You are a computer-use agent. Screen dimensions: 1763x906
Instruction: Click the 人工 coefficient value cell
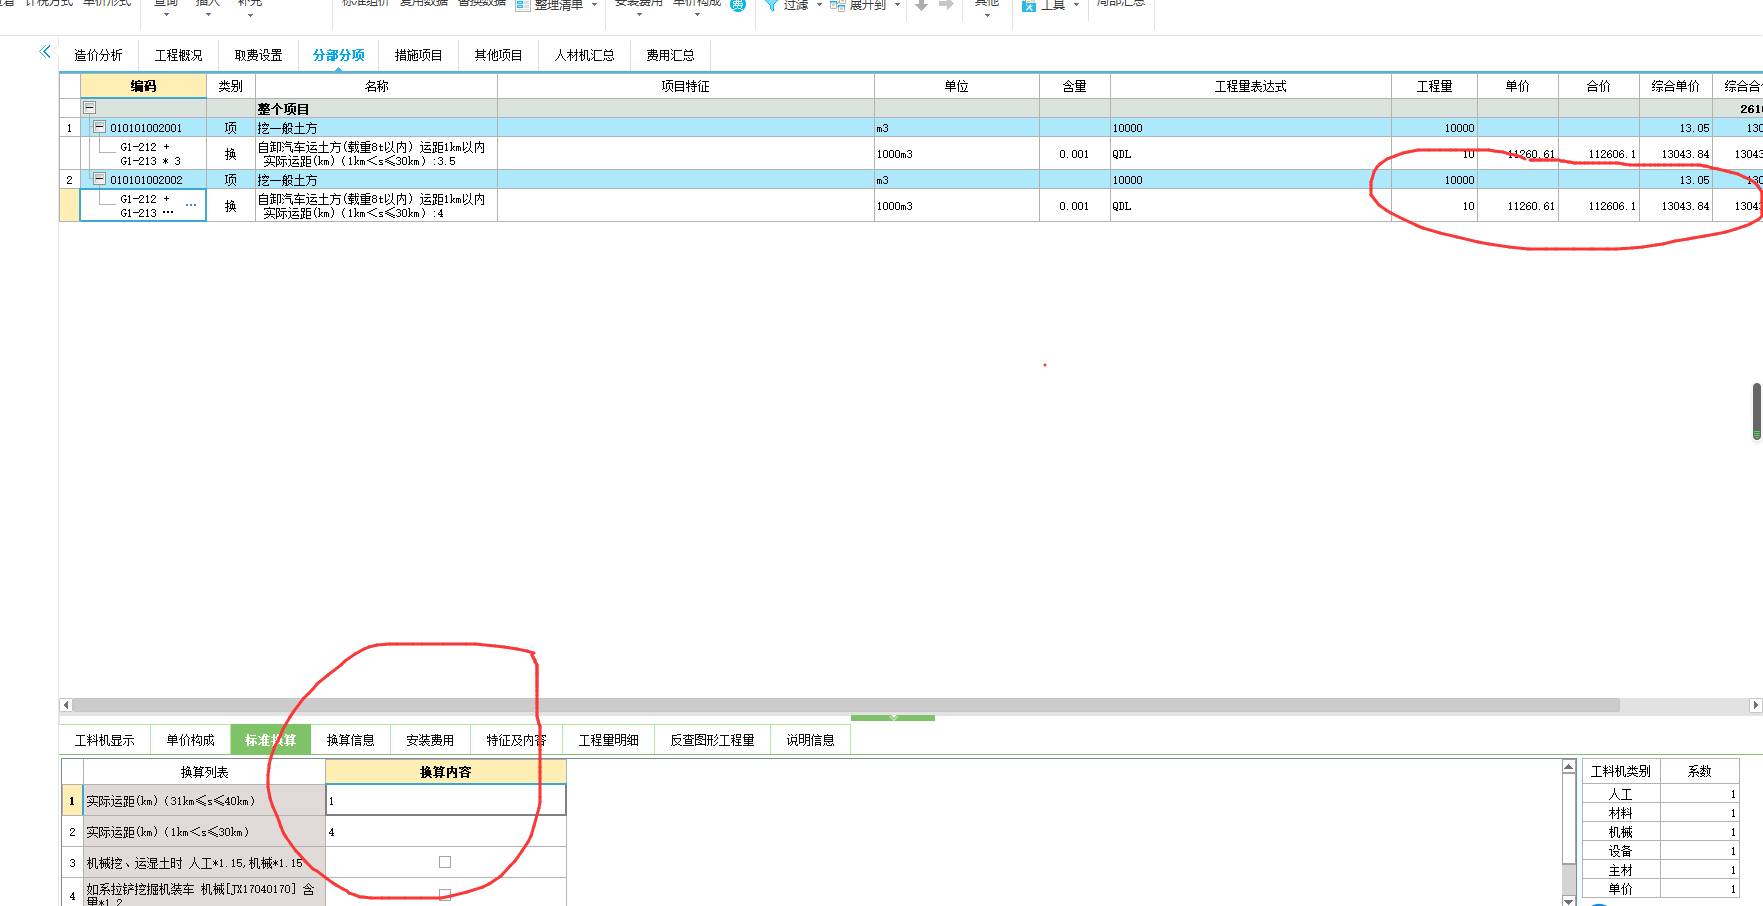[x=1699, y=794]
